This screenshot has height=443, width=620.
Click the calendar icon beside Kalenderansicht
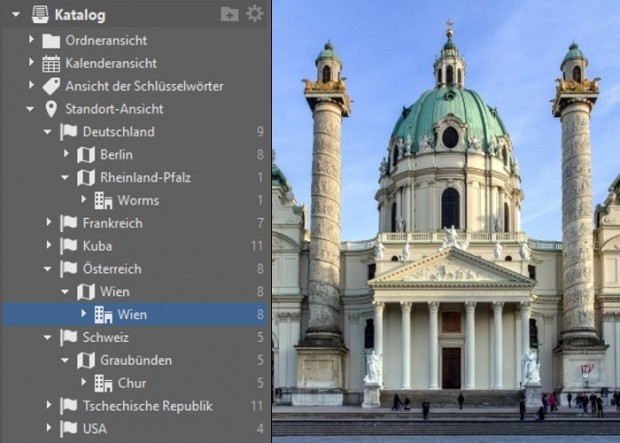coord(51,63)
